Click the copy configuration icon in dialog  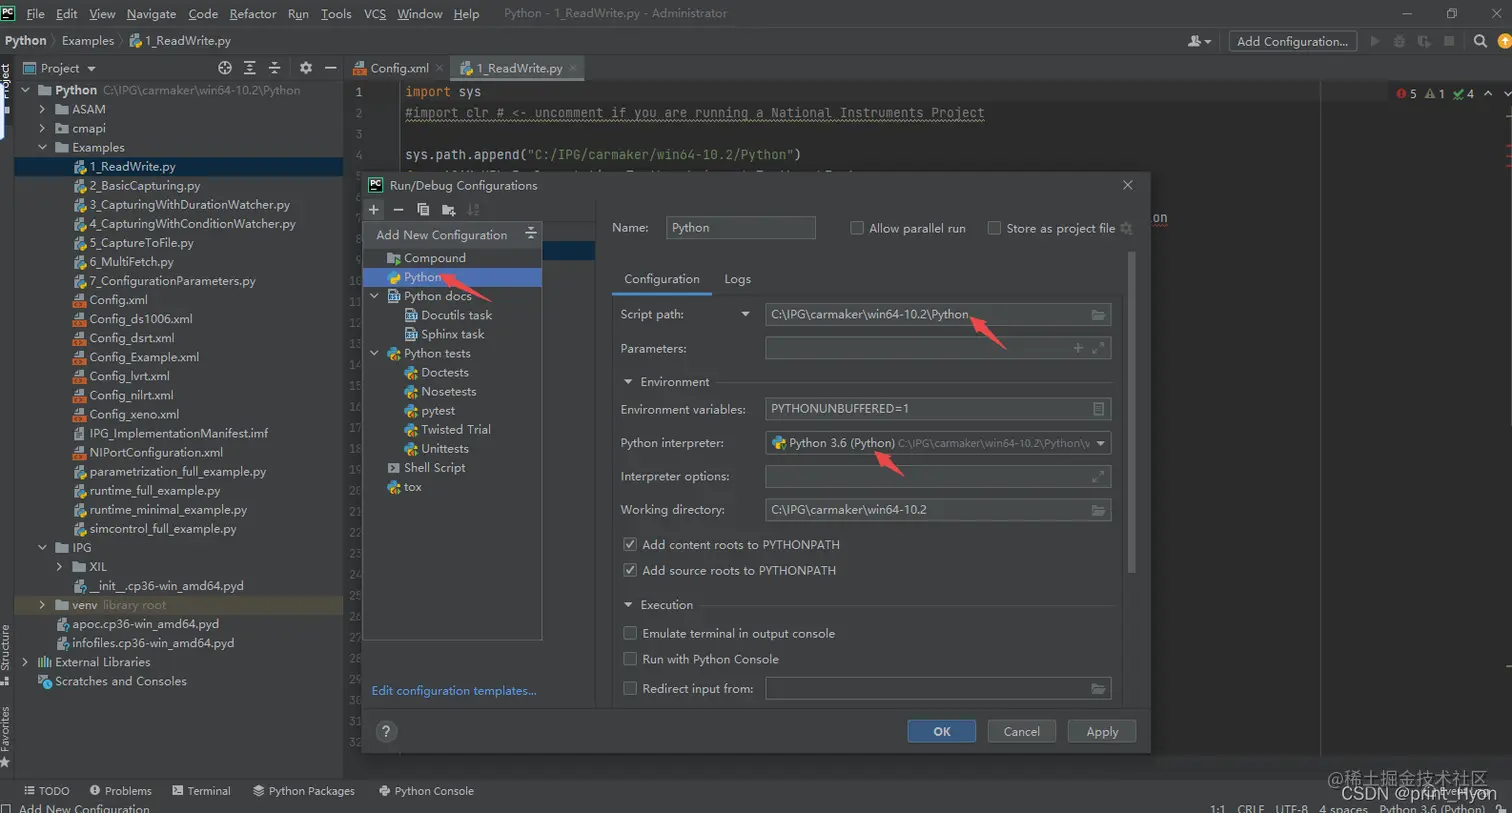click(423, 210)
